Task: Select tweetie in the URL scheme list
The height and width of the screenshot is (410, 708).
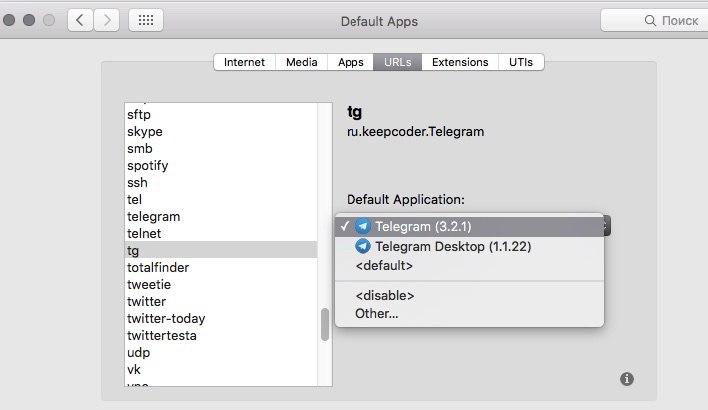Action: coord(221,284)
